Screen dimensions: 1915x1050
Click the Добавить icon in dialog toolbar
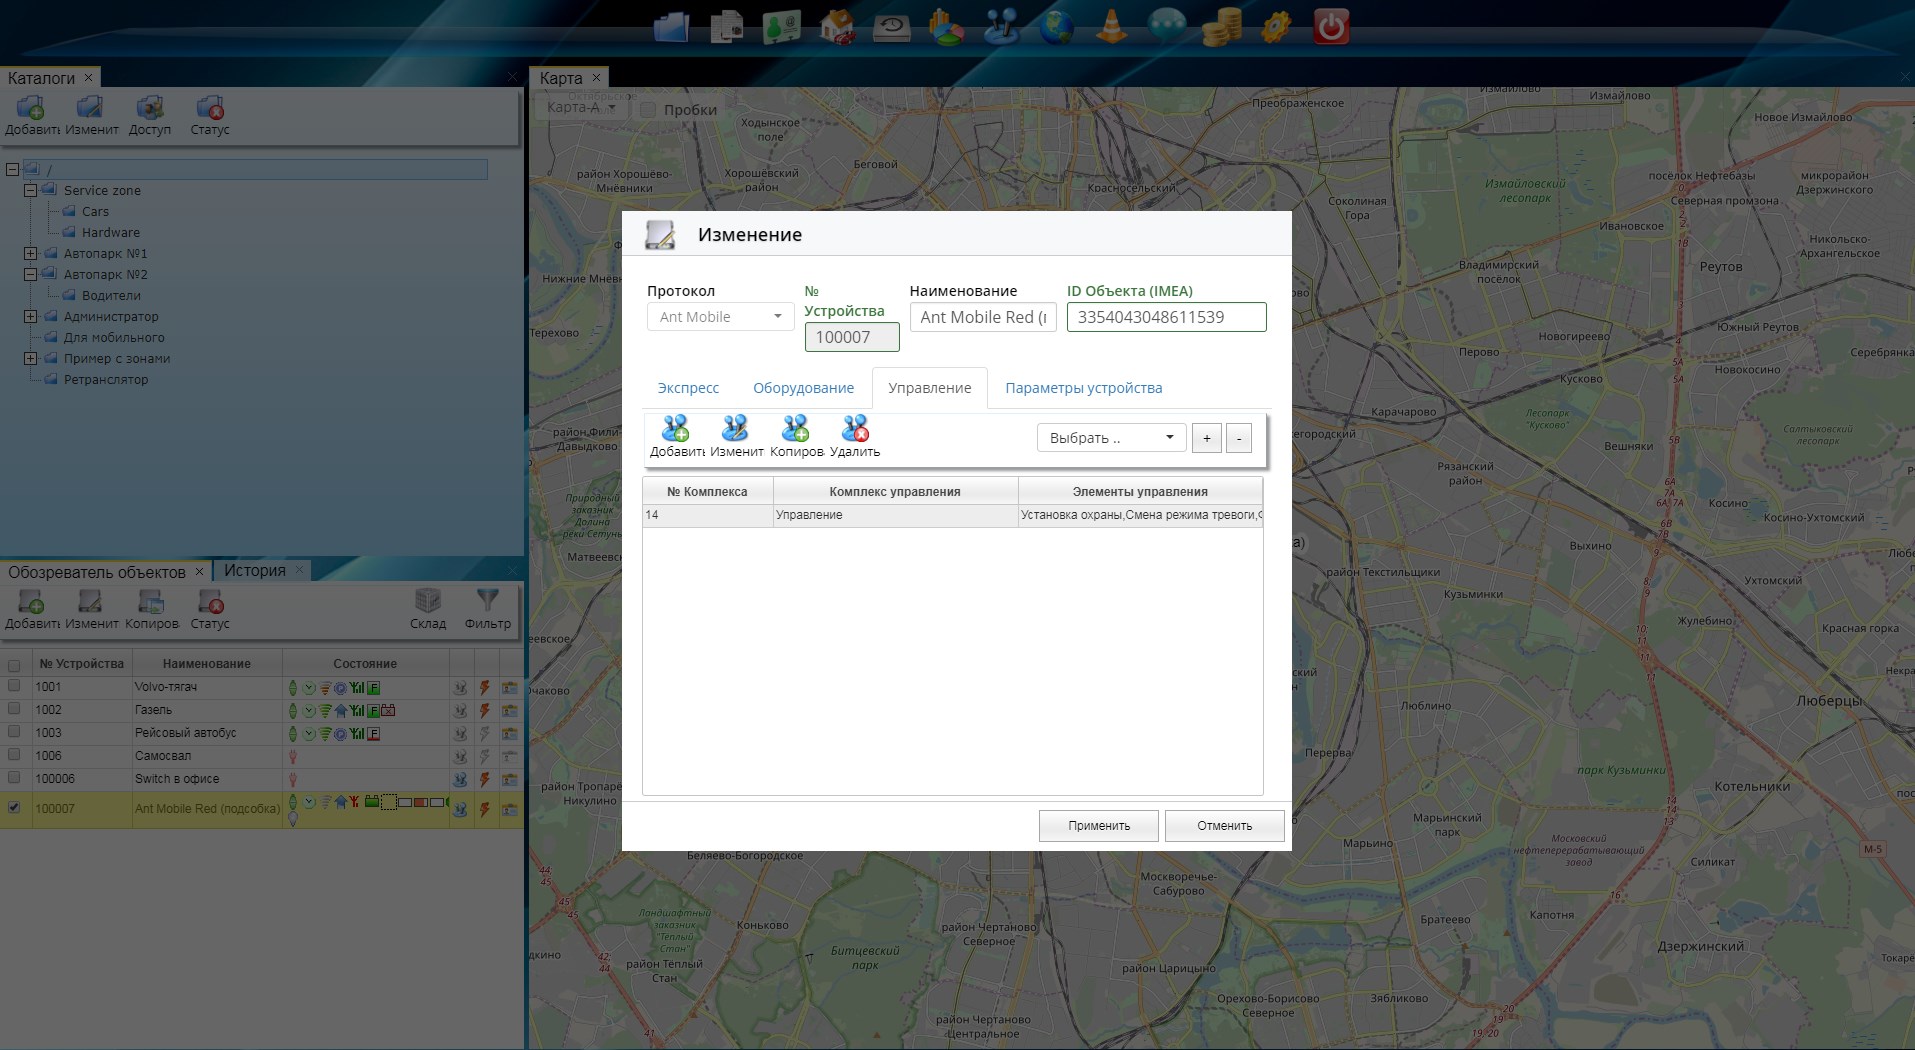(676, 430)
